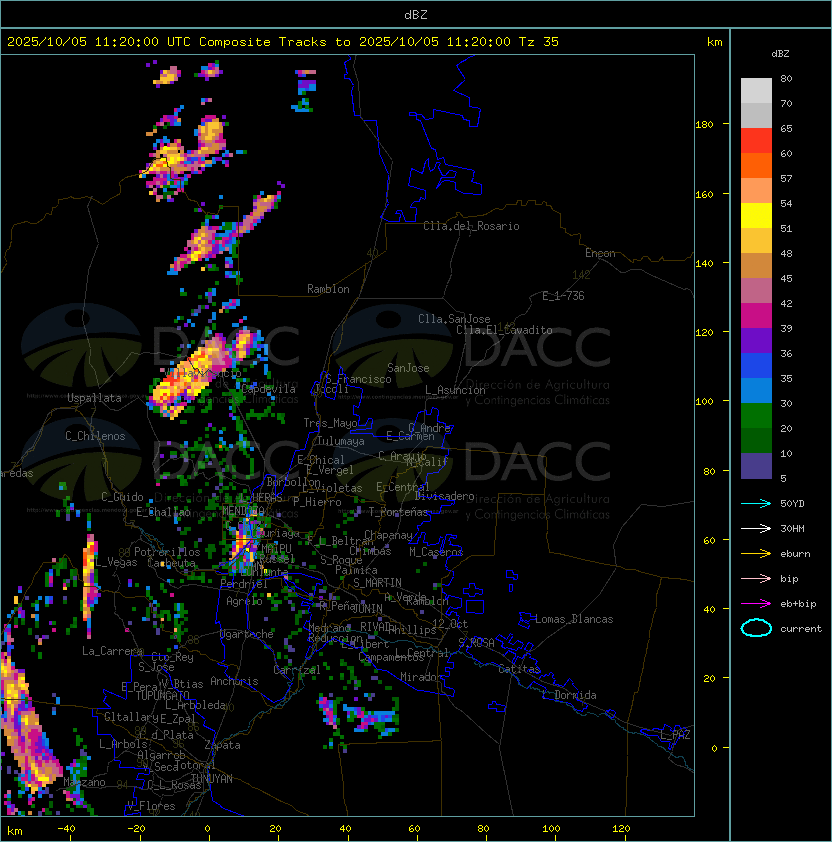Click the 'La_Carrera' map label
The height and width of the screenshot is (842, 832).
coord(112,651)
